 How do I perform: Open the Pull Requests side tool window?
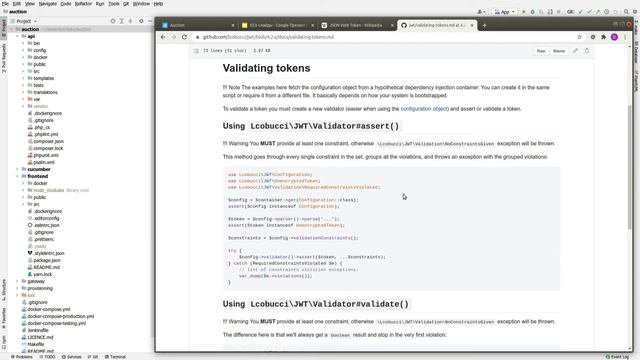4,59
